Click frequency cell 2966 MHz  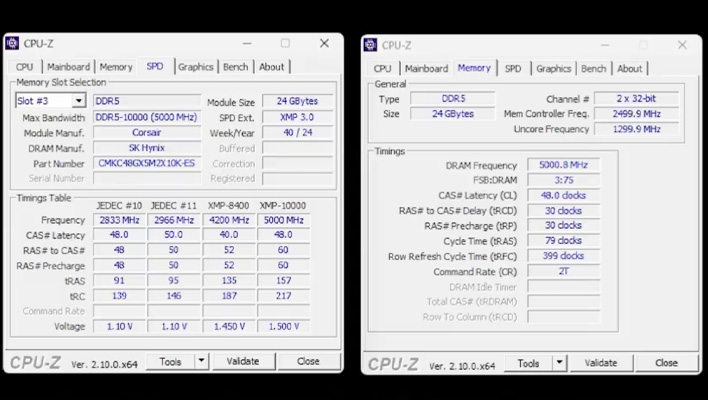click(174, 220)
